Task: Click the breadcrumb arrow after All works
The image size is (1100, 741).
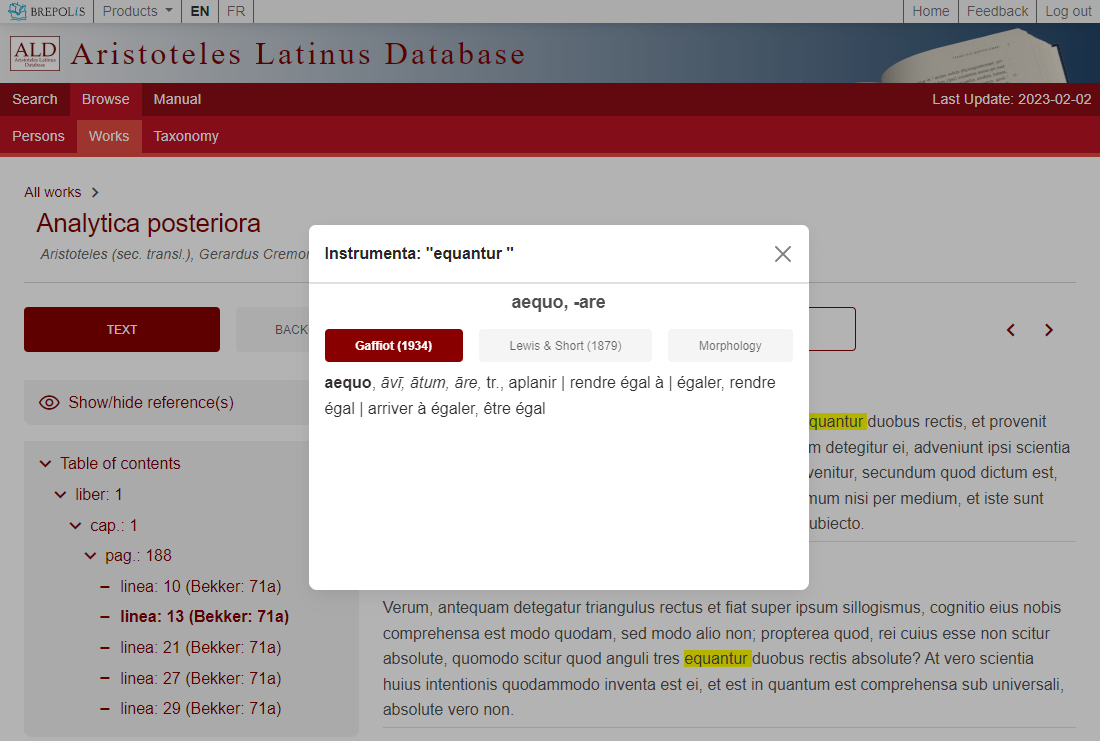Action: click(x=94, y=192)
